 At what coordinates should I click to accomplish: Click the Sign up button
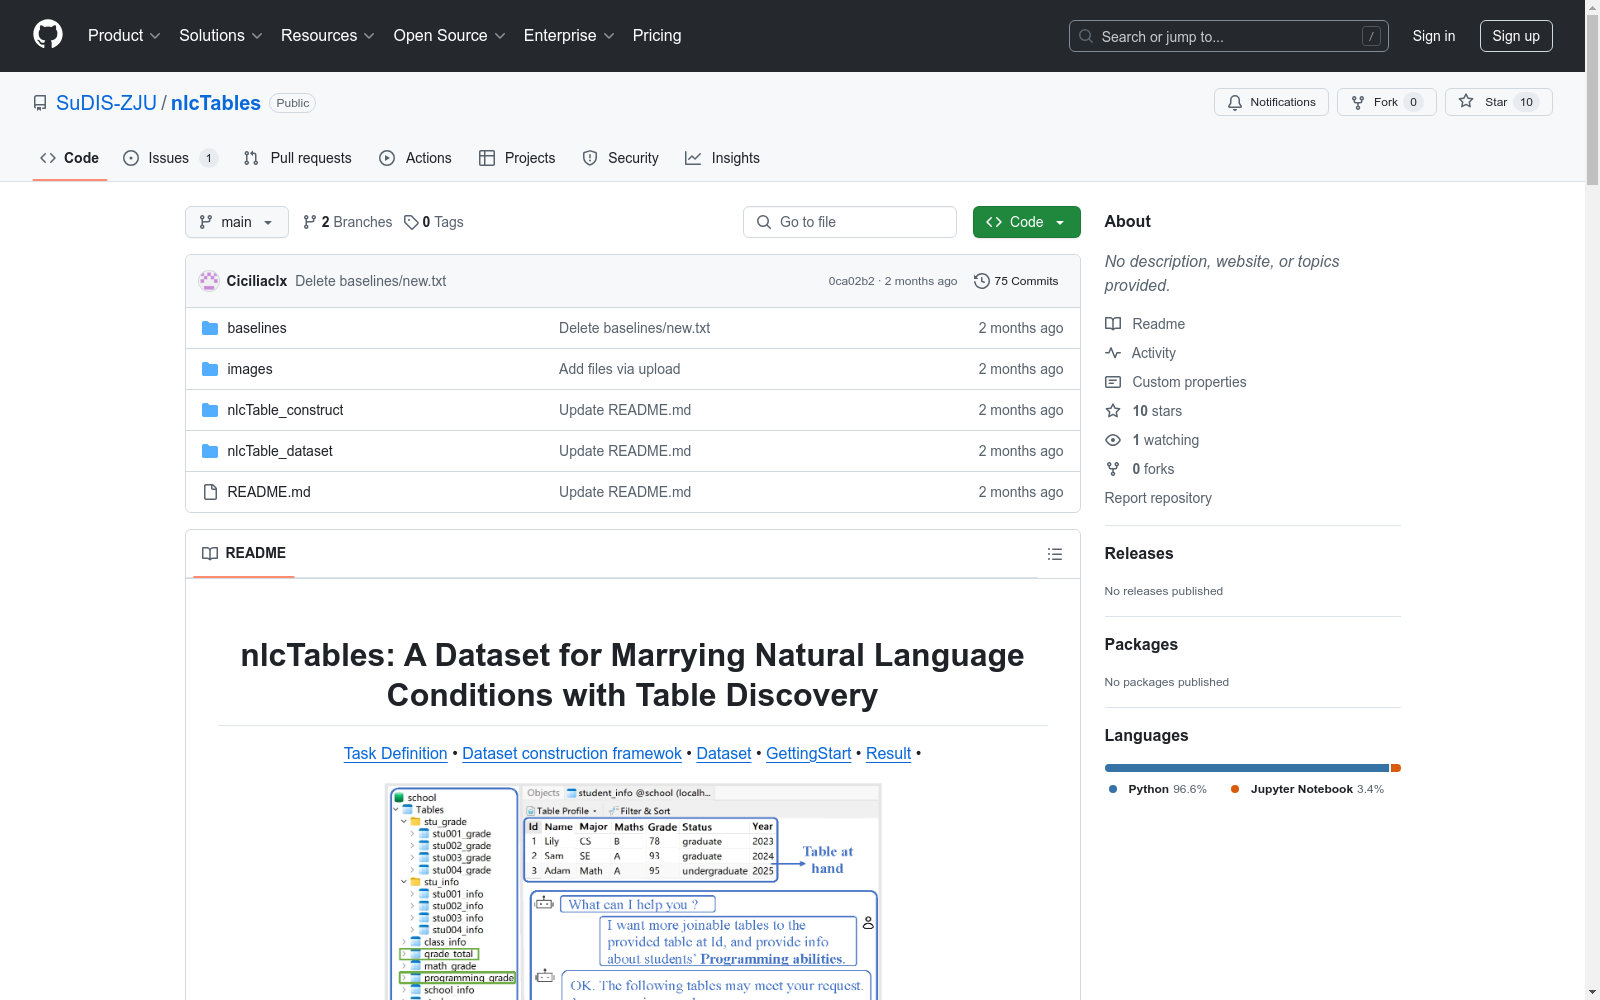1516,36
